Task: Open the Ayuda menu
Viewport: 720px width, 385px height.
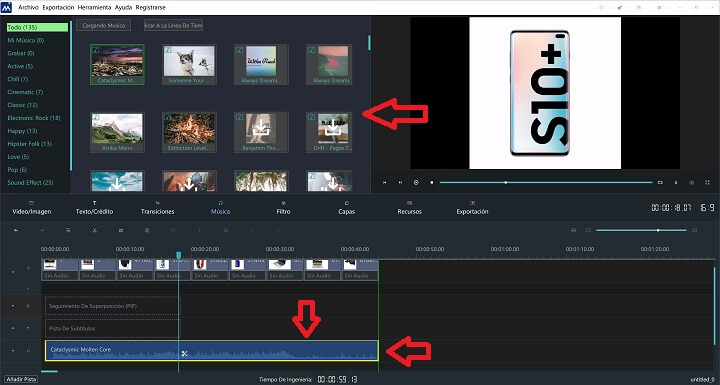Action: pyautogui.click(x=123, y=7)
